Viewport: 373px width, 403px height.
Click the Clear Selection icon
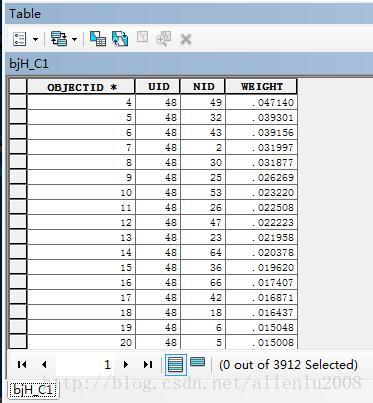pos(143,38)
